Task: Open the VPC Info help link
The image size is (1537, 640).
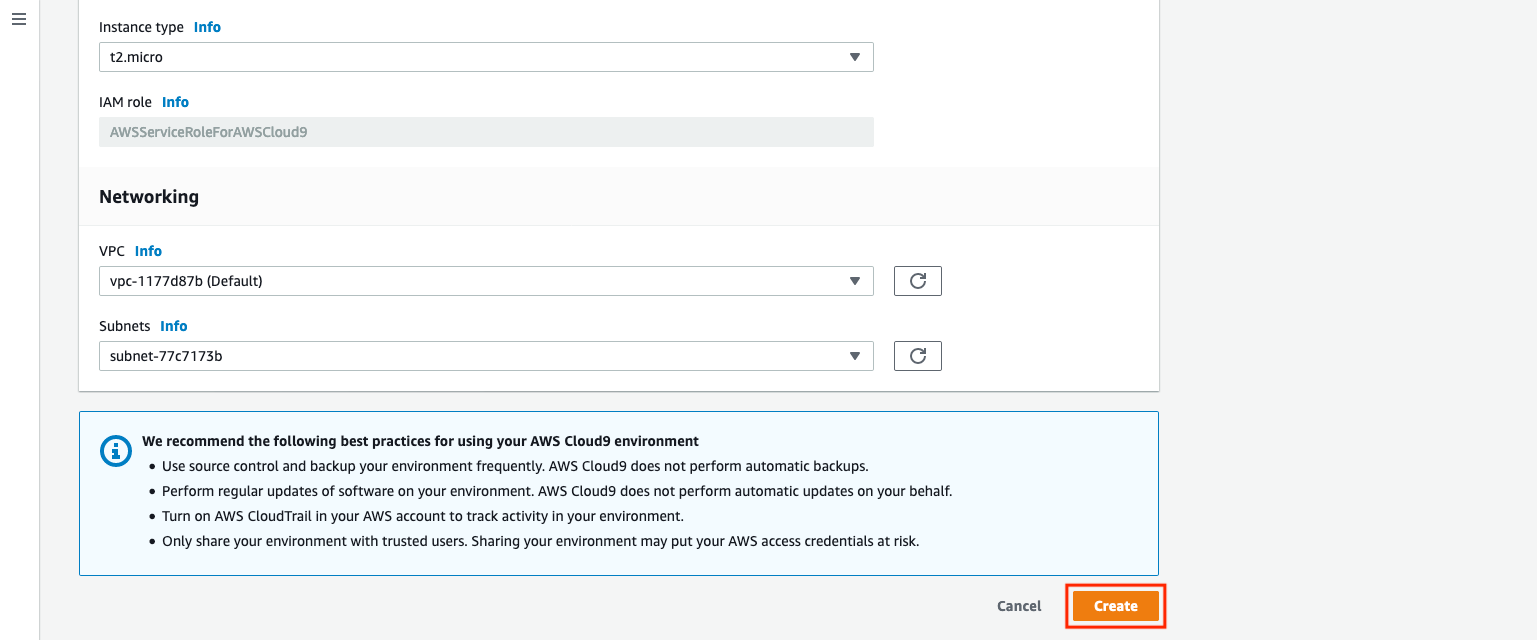Action: coord(148,251)
